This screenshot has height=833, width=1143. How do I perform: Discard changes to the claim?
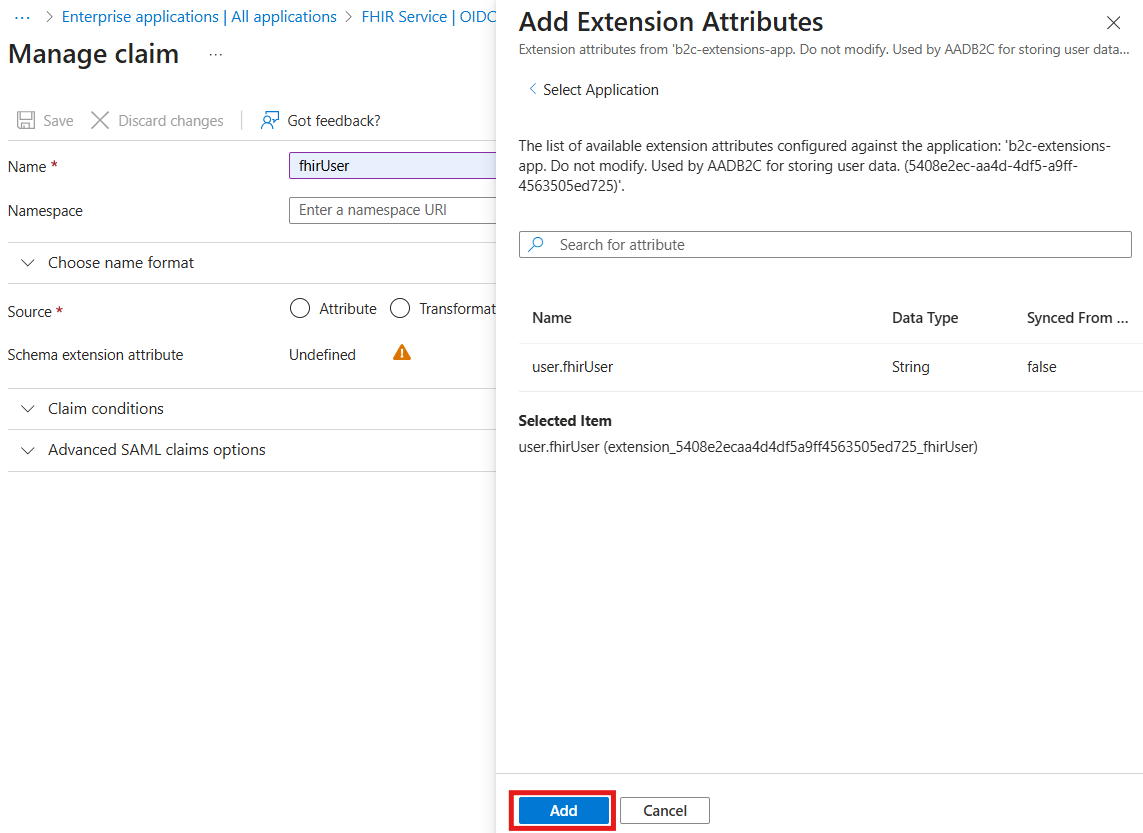click(x=157, y=120)
